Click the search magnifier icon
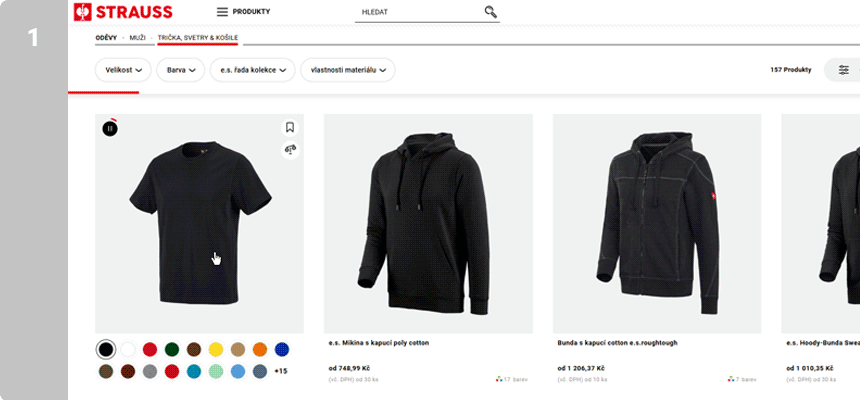 [490, 12]
